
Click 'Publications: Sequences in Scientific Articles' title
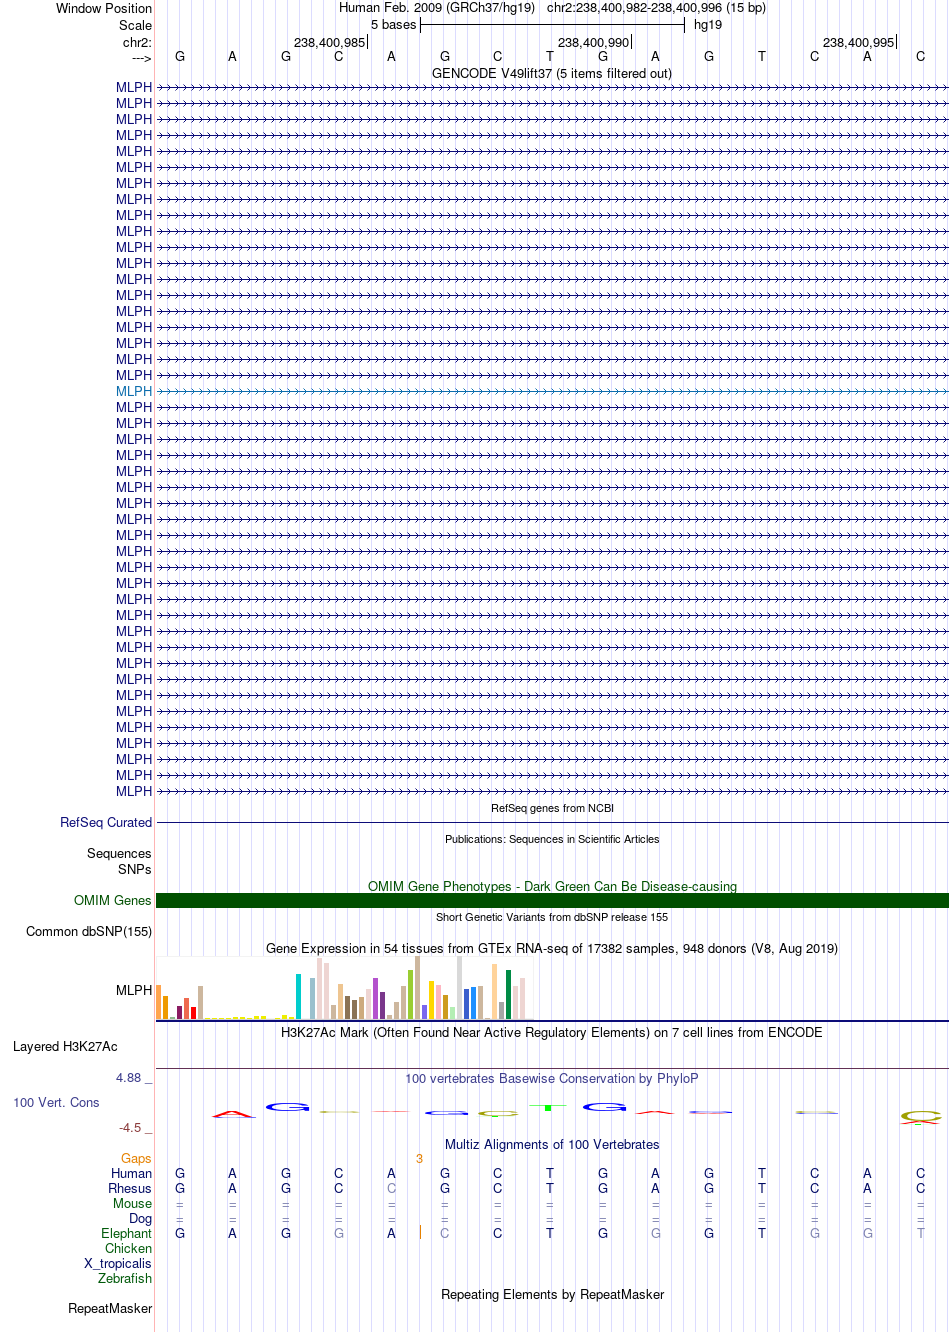[x=552, y=839]
